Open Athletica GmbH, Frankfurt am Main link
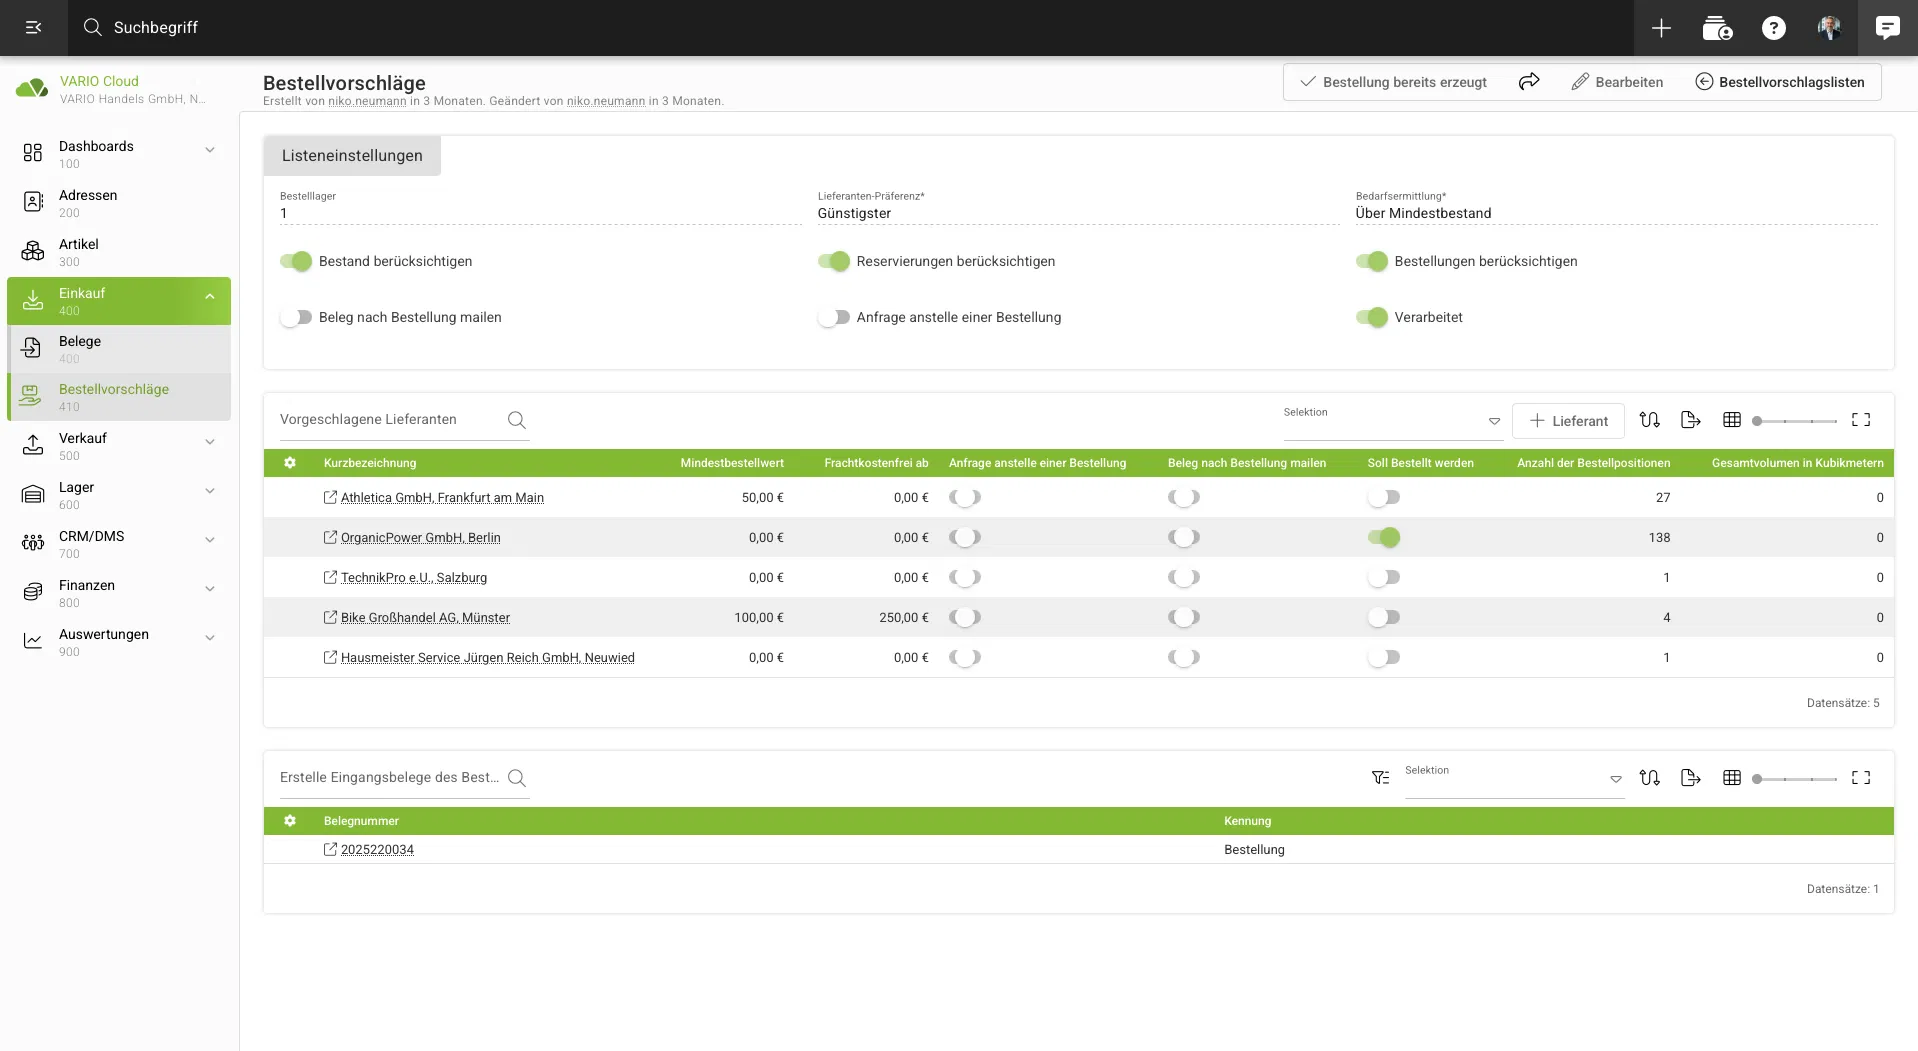1918x1051 pixels. pos(442,498)
